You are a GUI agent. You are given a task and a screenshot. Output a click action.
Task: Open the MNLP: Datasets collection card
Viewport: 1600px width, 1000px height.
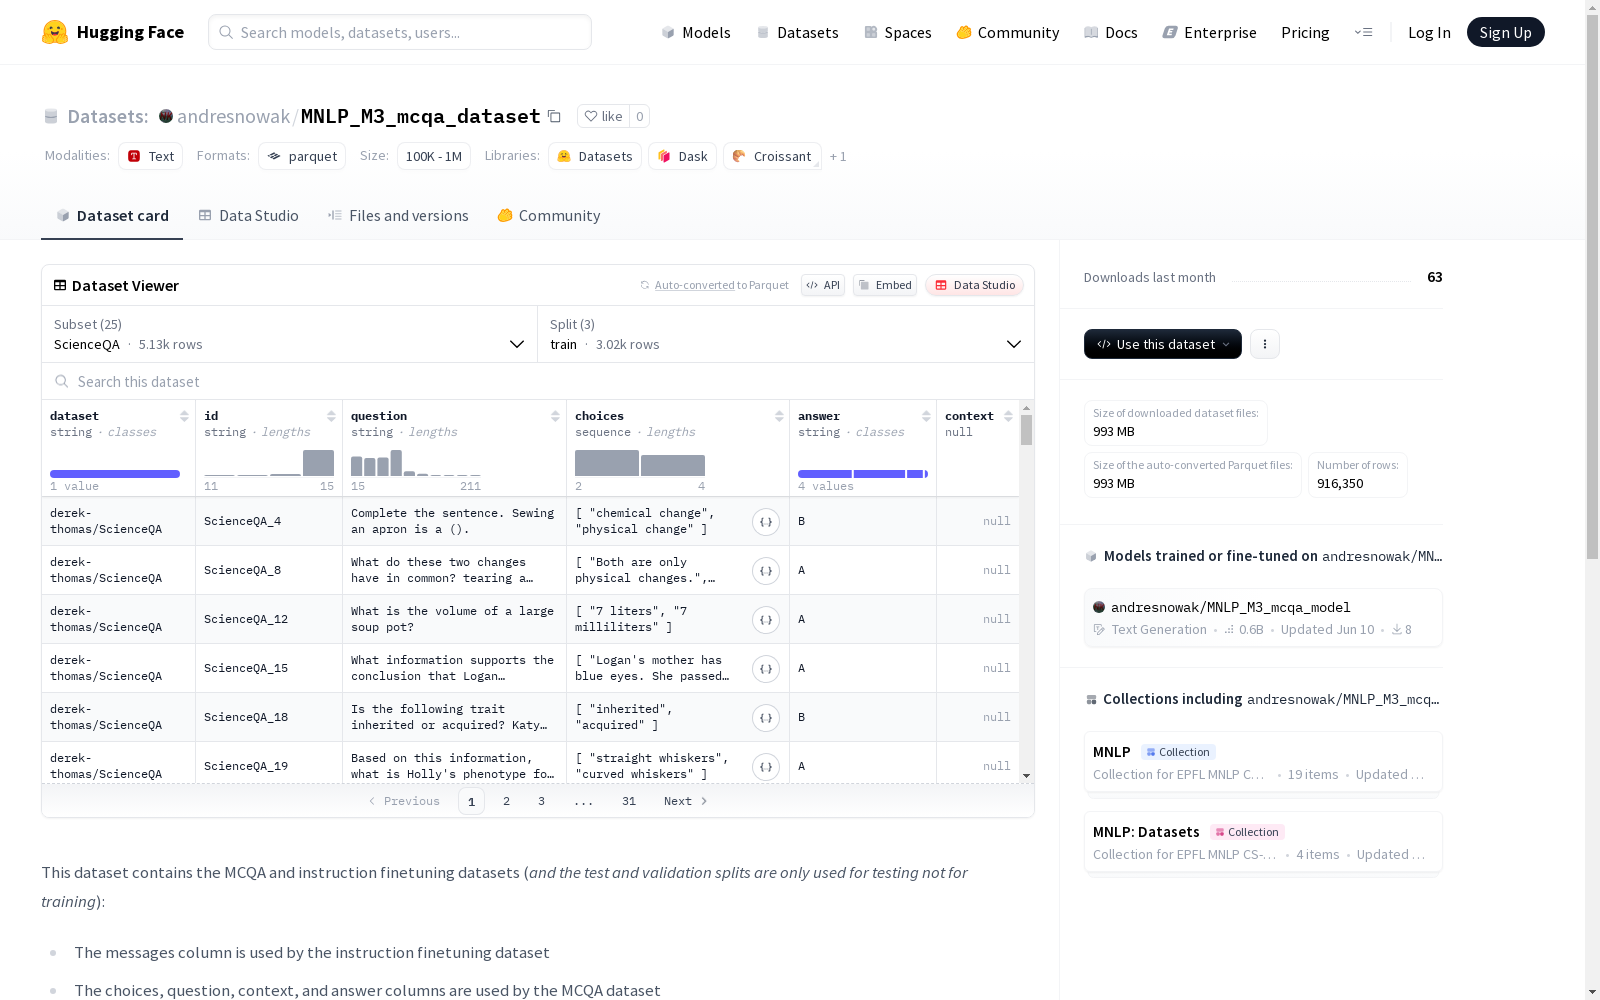[1263, 842]
